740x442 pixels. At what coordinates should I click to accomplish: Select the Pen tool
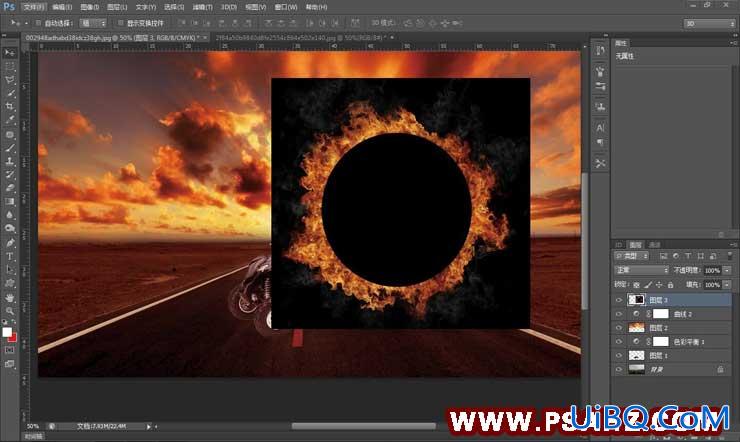click(x=9, y=243)
